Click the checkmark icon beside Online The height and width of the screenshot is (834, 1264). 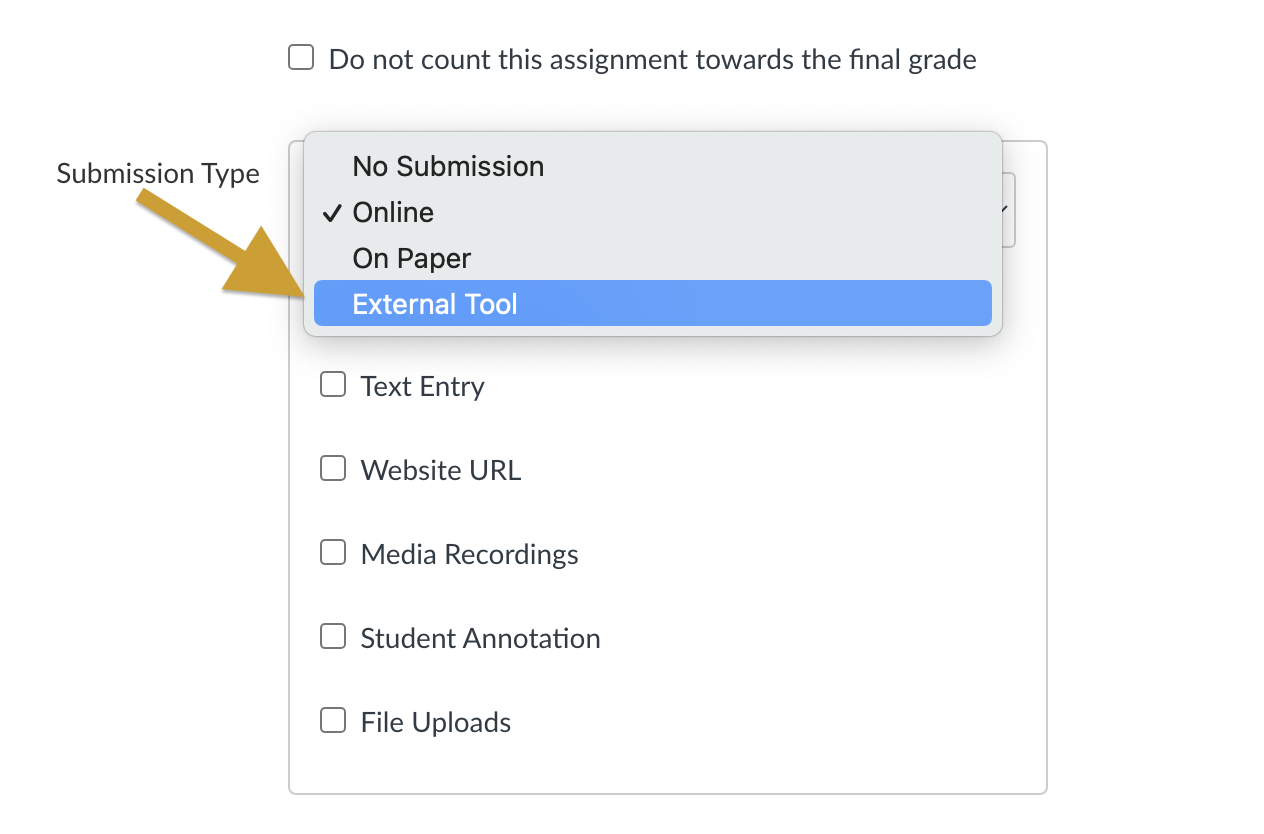(333, 212)
